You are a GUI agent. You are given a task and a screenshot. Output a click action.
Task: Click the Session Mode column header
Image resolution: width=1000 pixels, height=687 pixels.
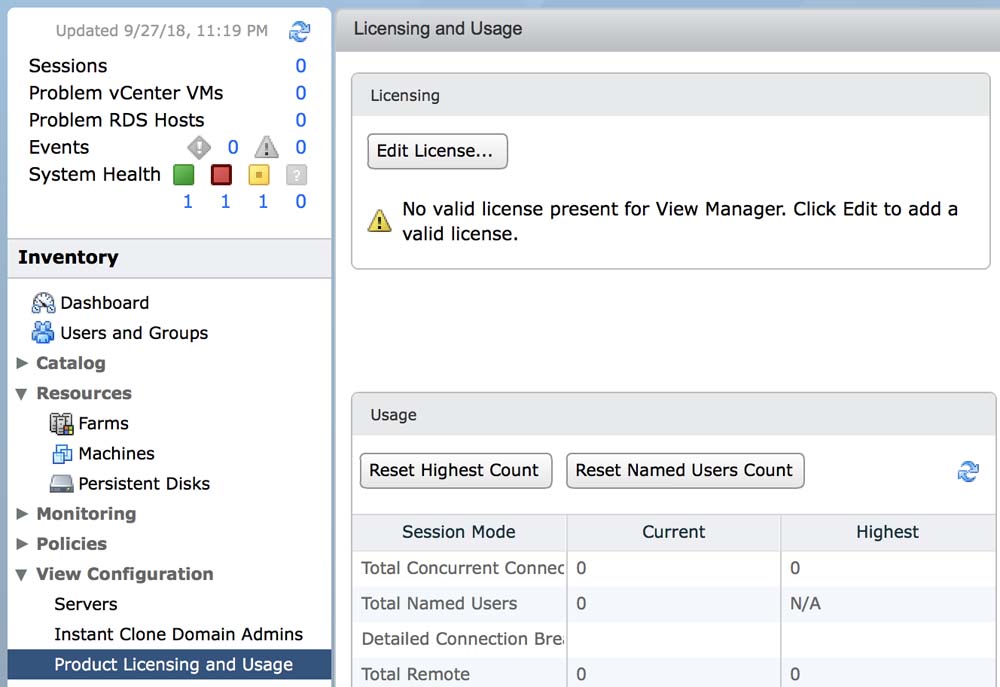pyautogui.click(x=459, y=532)
